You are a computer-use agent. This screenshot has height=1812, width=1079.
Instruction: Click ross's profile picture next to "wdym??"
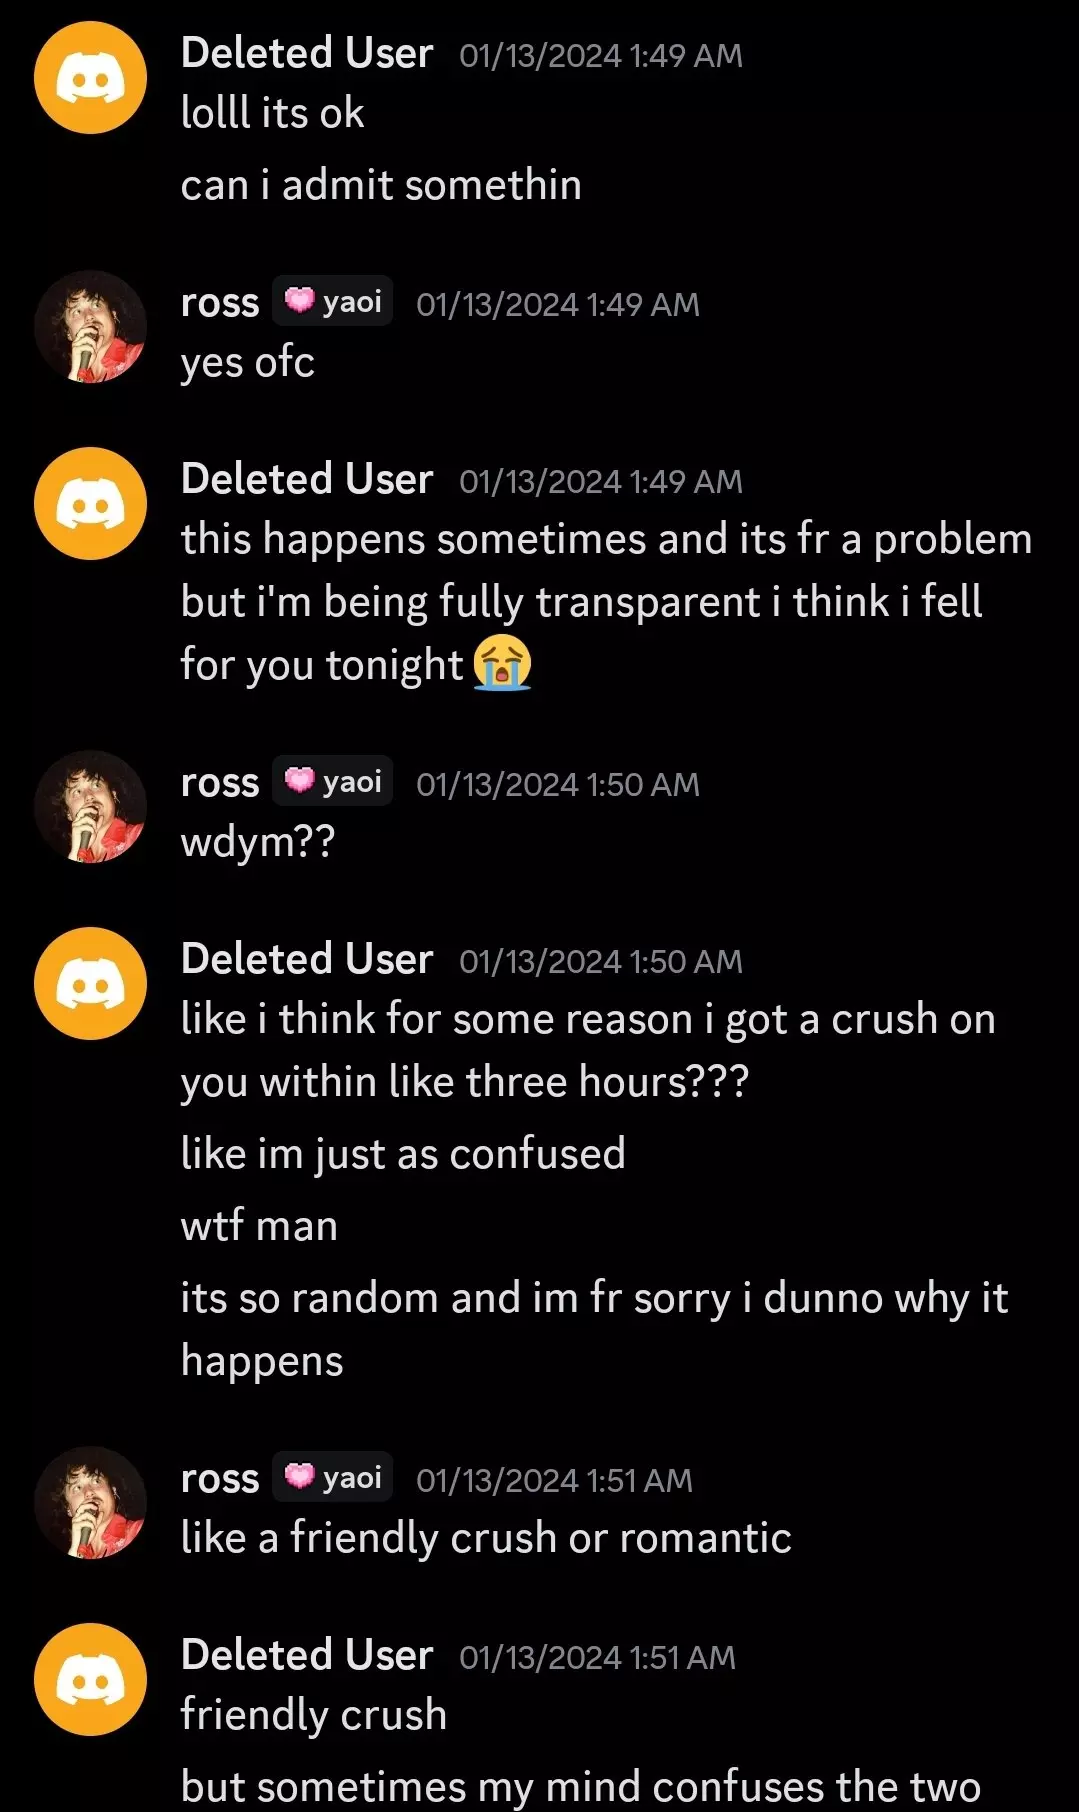click(90, 806)
